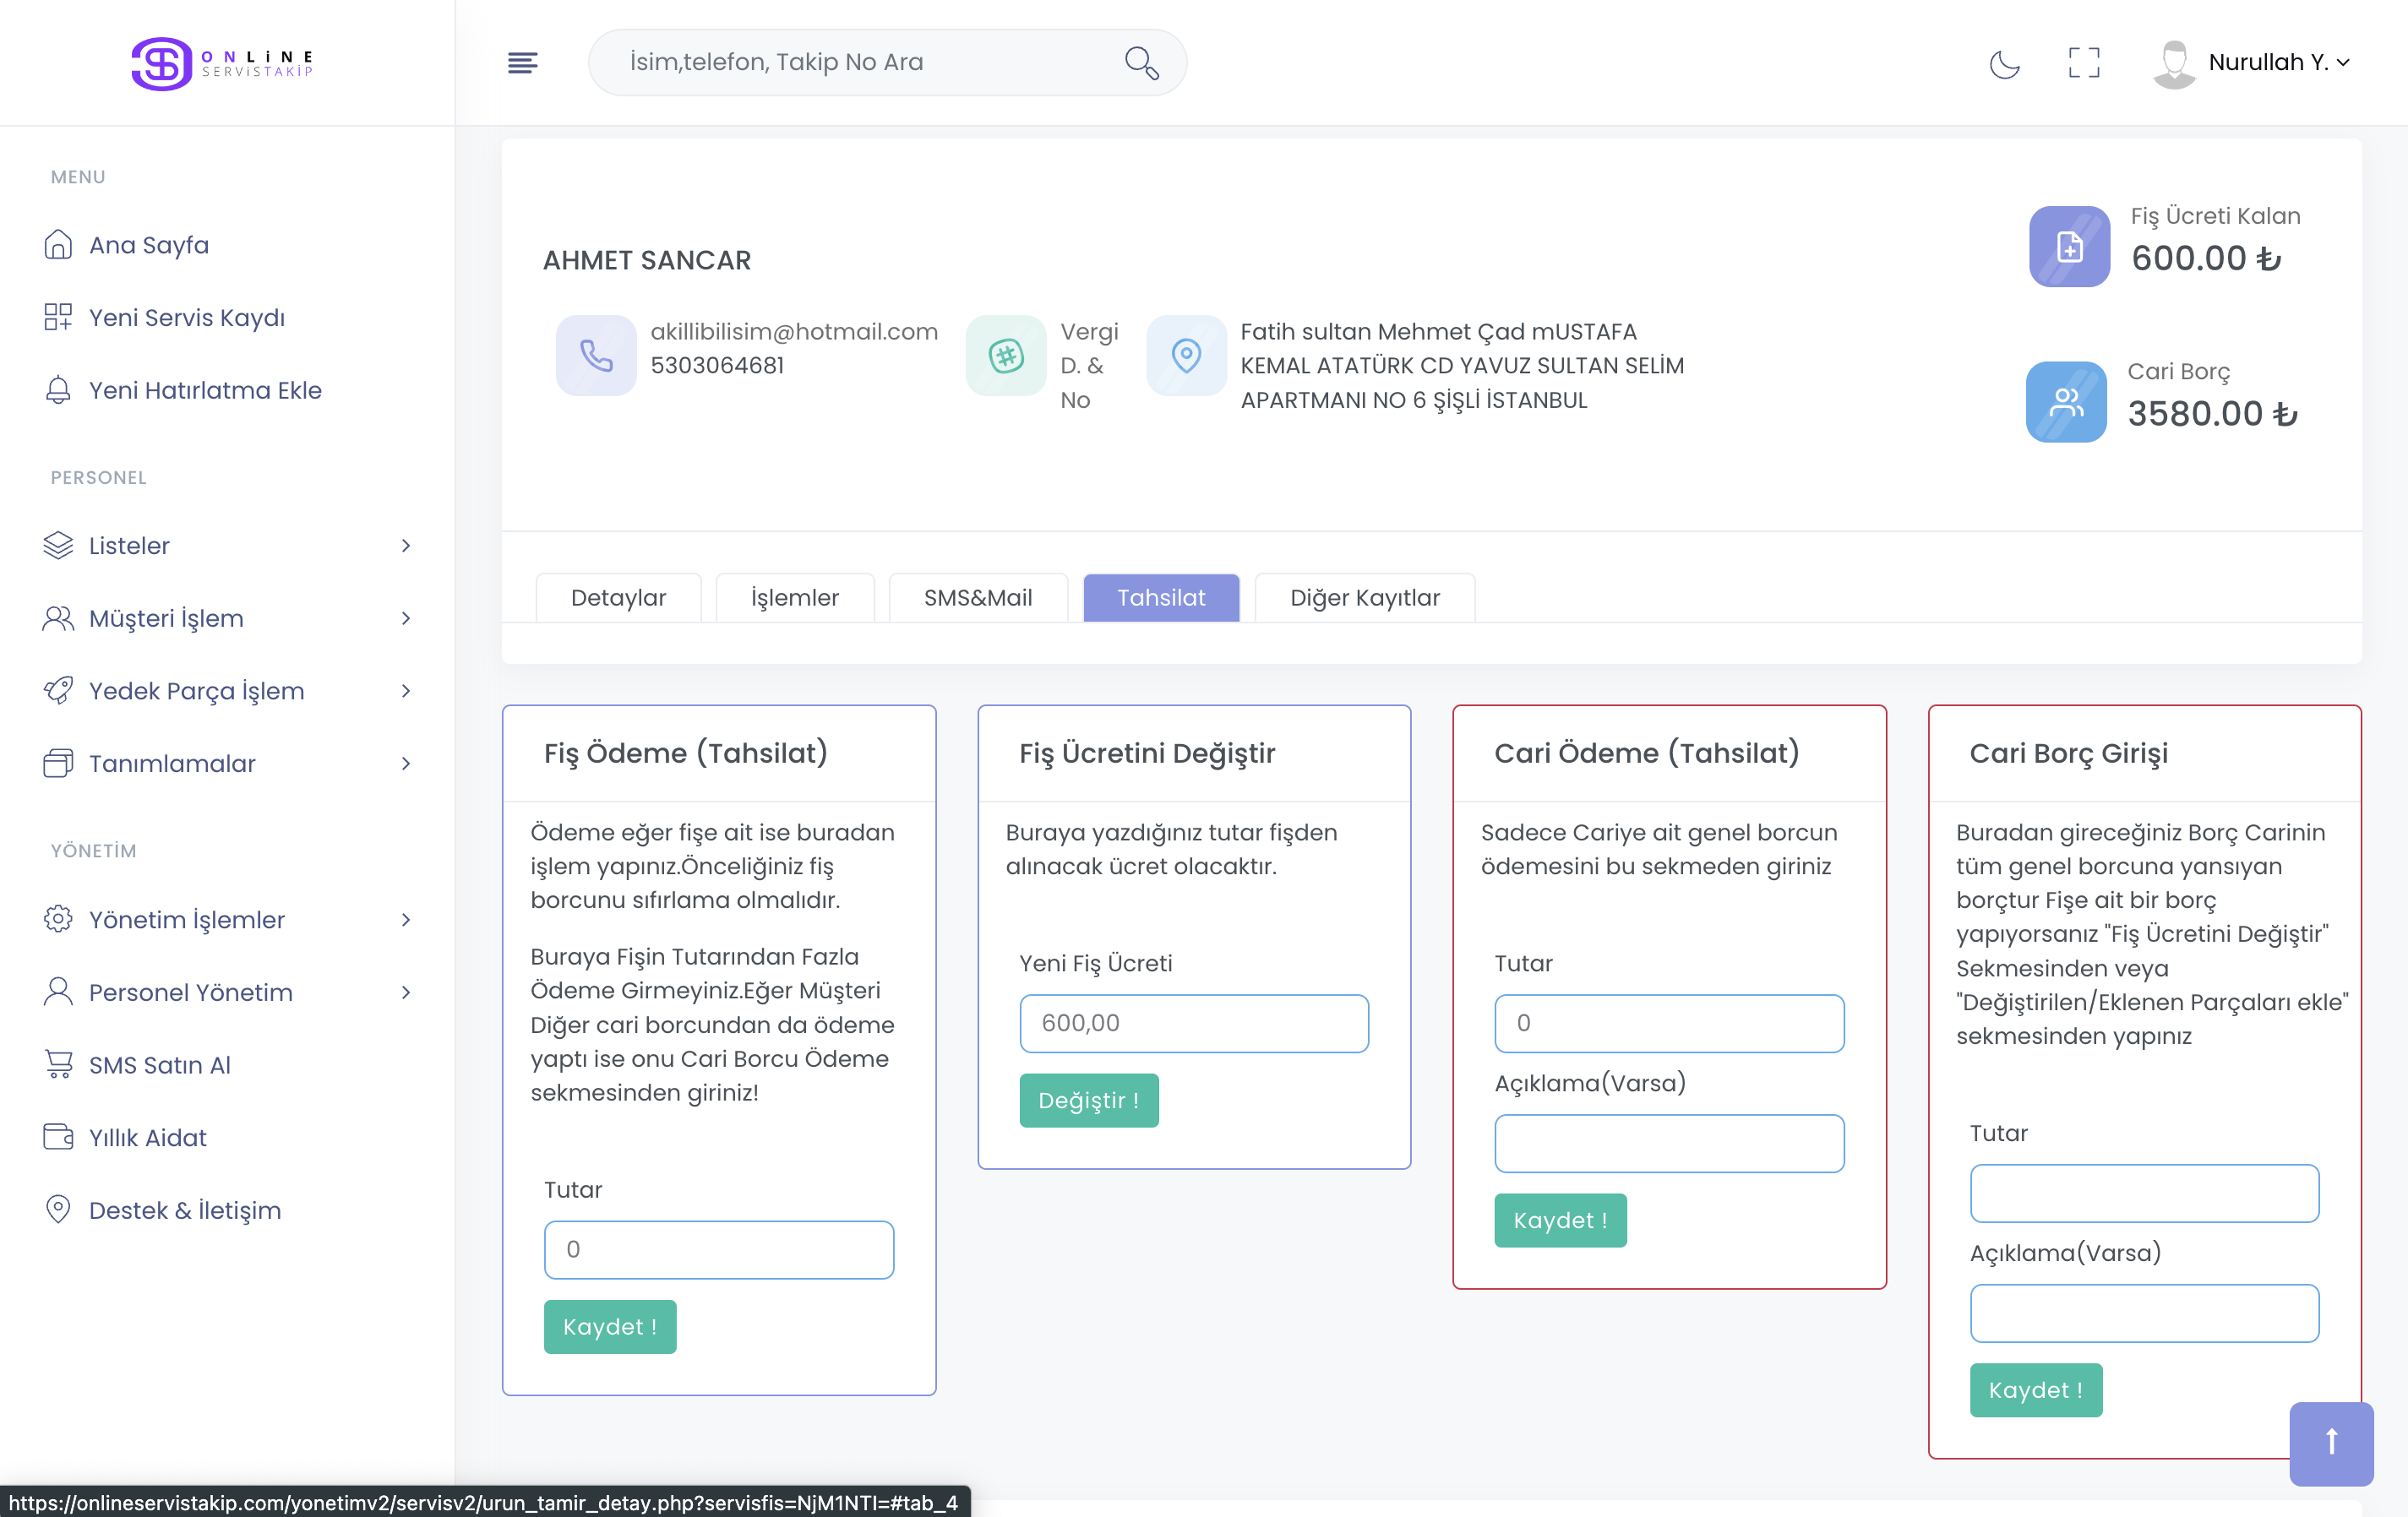Click the fullscreen toggle icon
This screenshot has width=2408, height=1517.
pyautogui.click(x=2084, y=63)
